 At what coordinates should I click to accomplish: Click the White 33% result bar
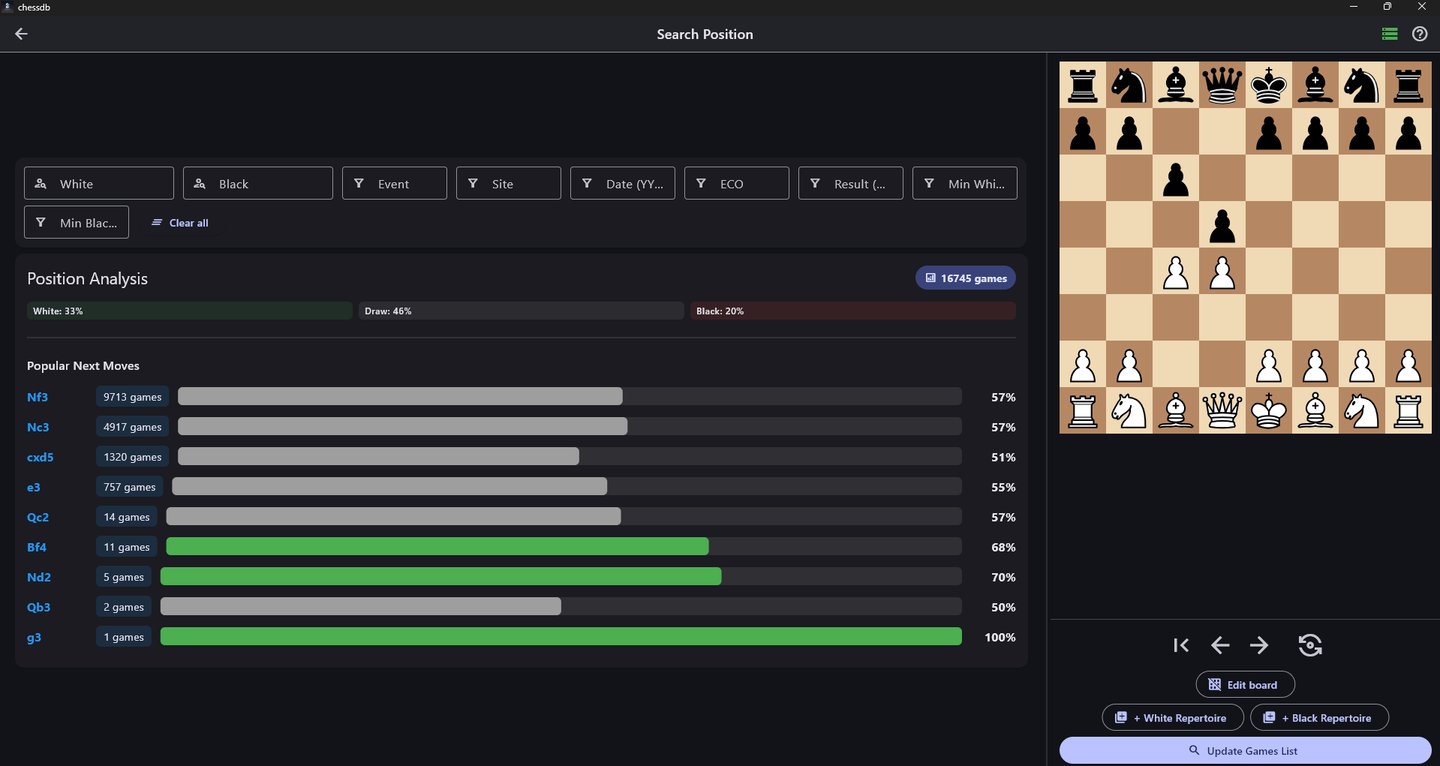tap(190, 311)
